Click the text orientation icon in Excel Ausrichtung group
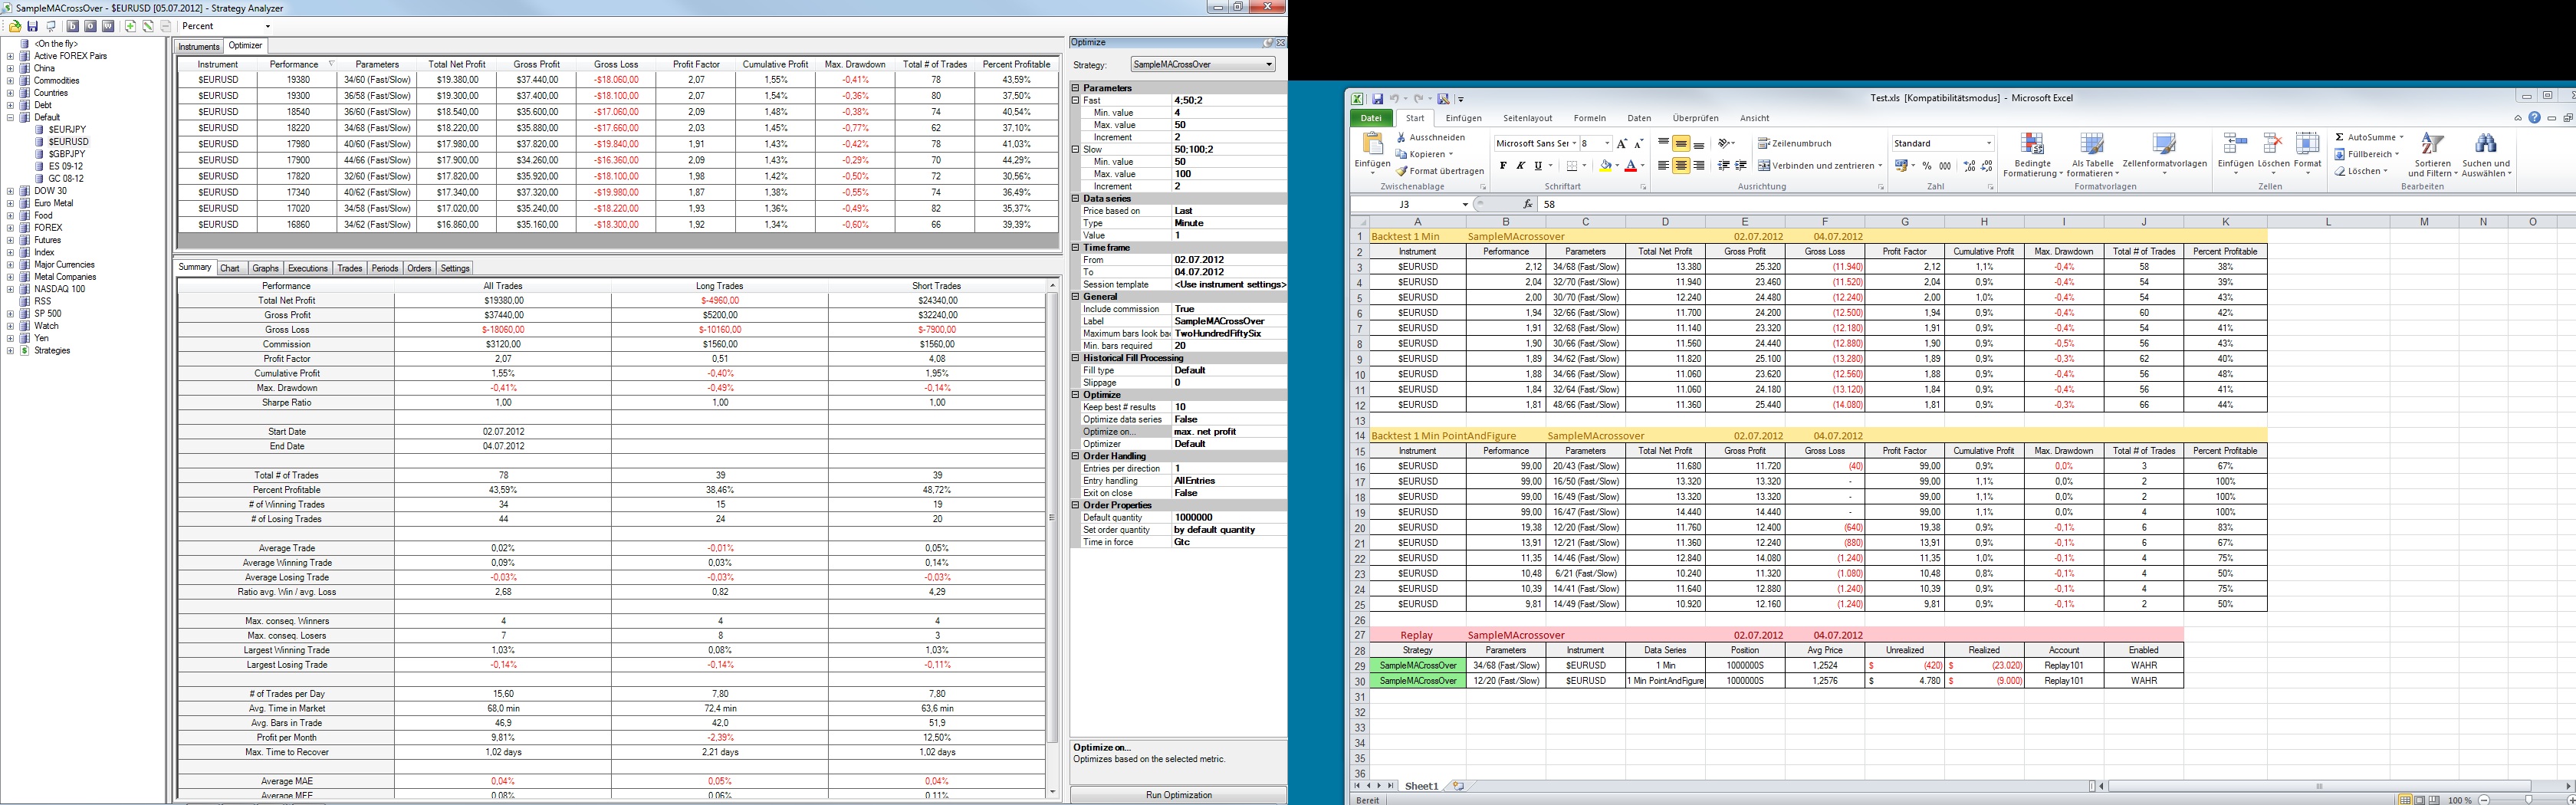This screenshot has height=805, width=2576. click(x=1725, y=144)
